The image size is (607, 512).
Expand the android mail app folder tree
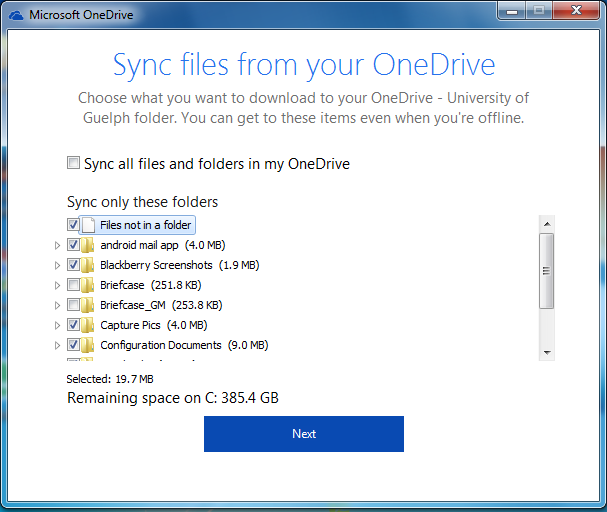[57, 245]
